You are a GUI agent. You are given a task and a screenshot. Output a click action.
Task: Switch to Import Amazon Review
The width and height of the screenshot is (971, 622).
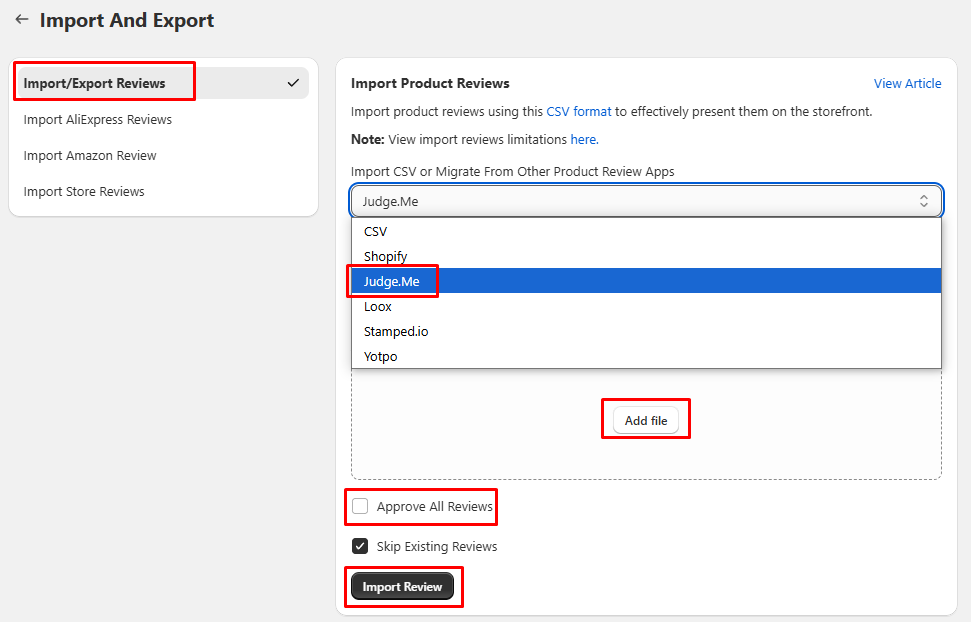[90, 156]
